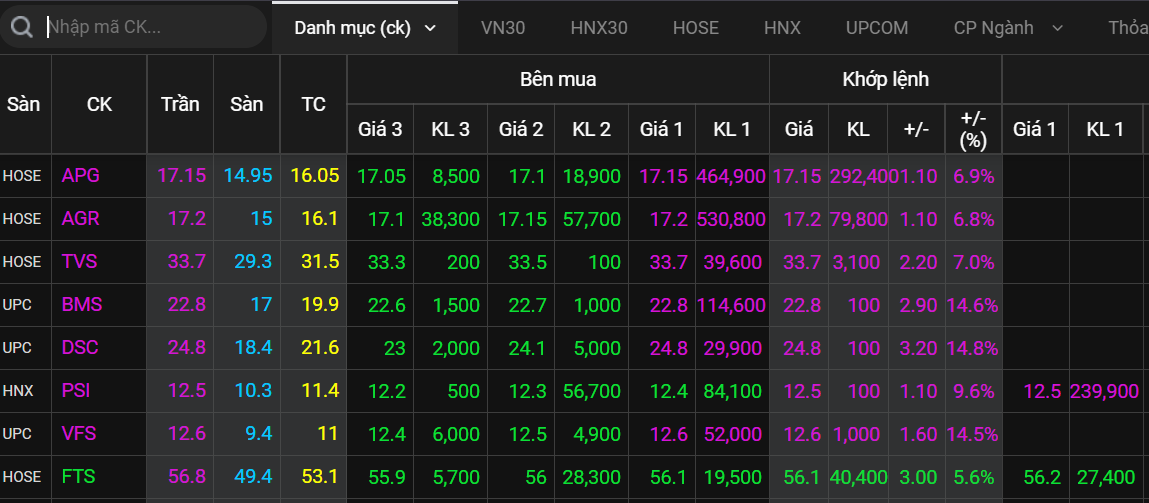The image size is (1149, 503).
Task: Open the BMS stock symbol
Action: point(82,304)
